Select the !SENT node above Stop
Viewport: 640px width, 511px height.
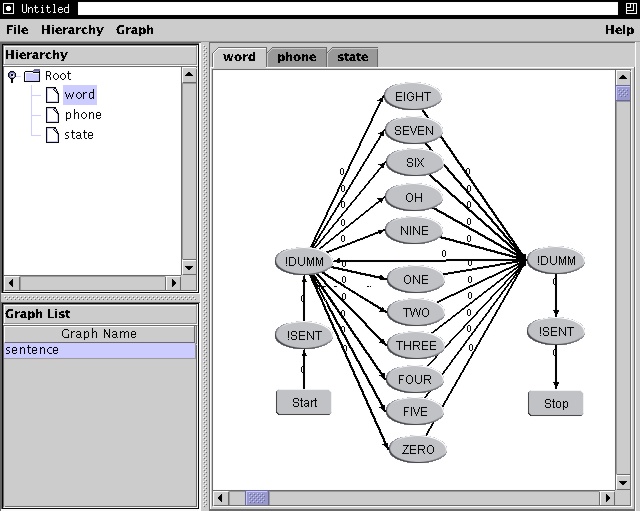[x=556, y=331]
